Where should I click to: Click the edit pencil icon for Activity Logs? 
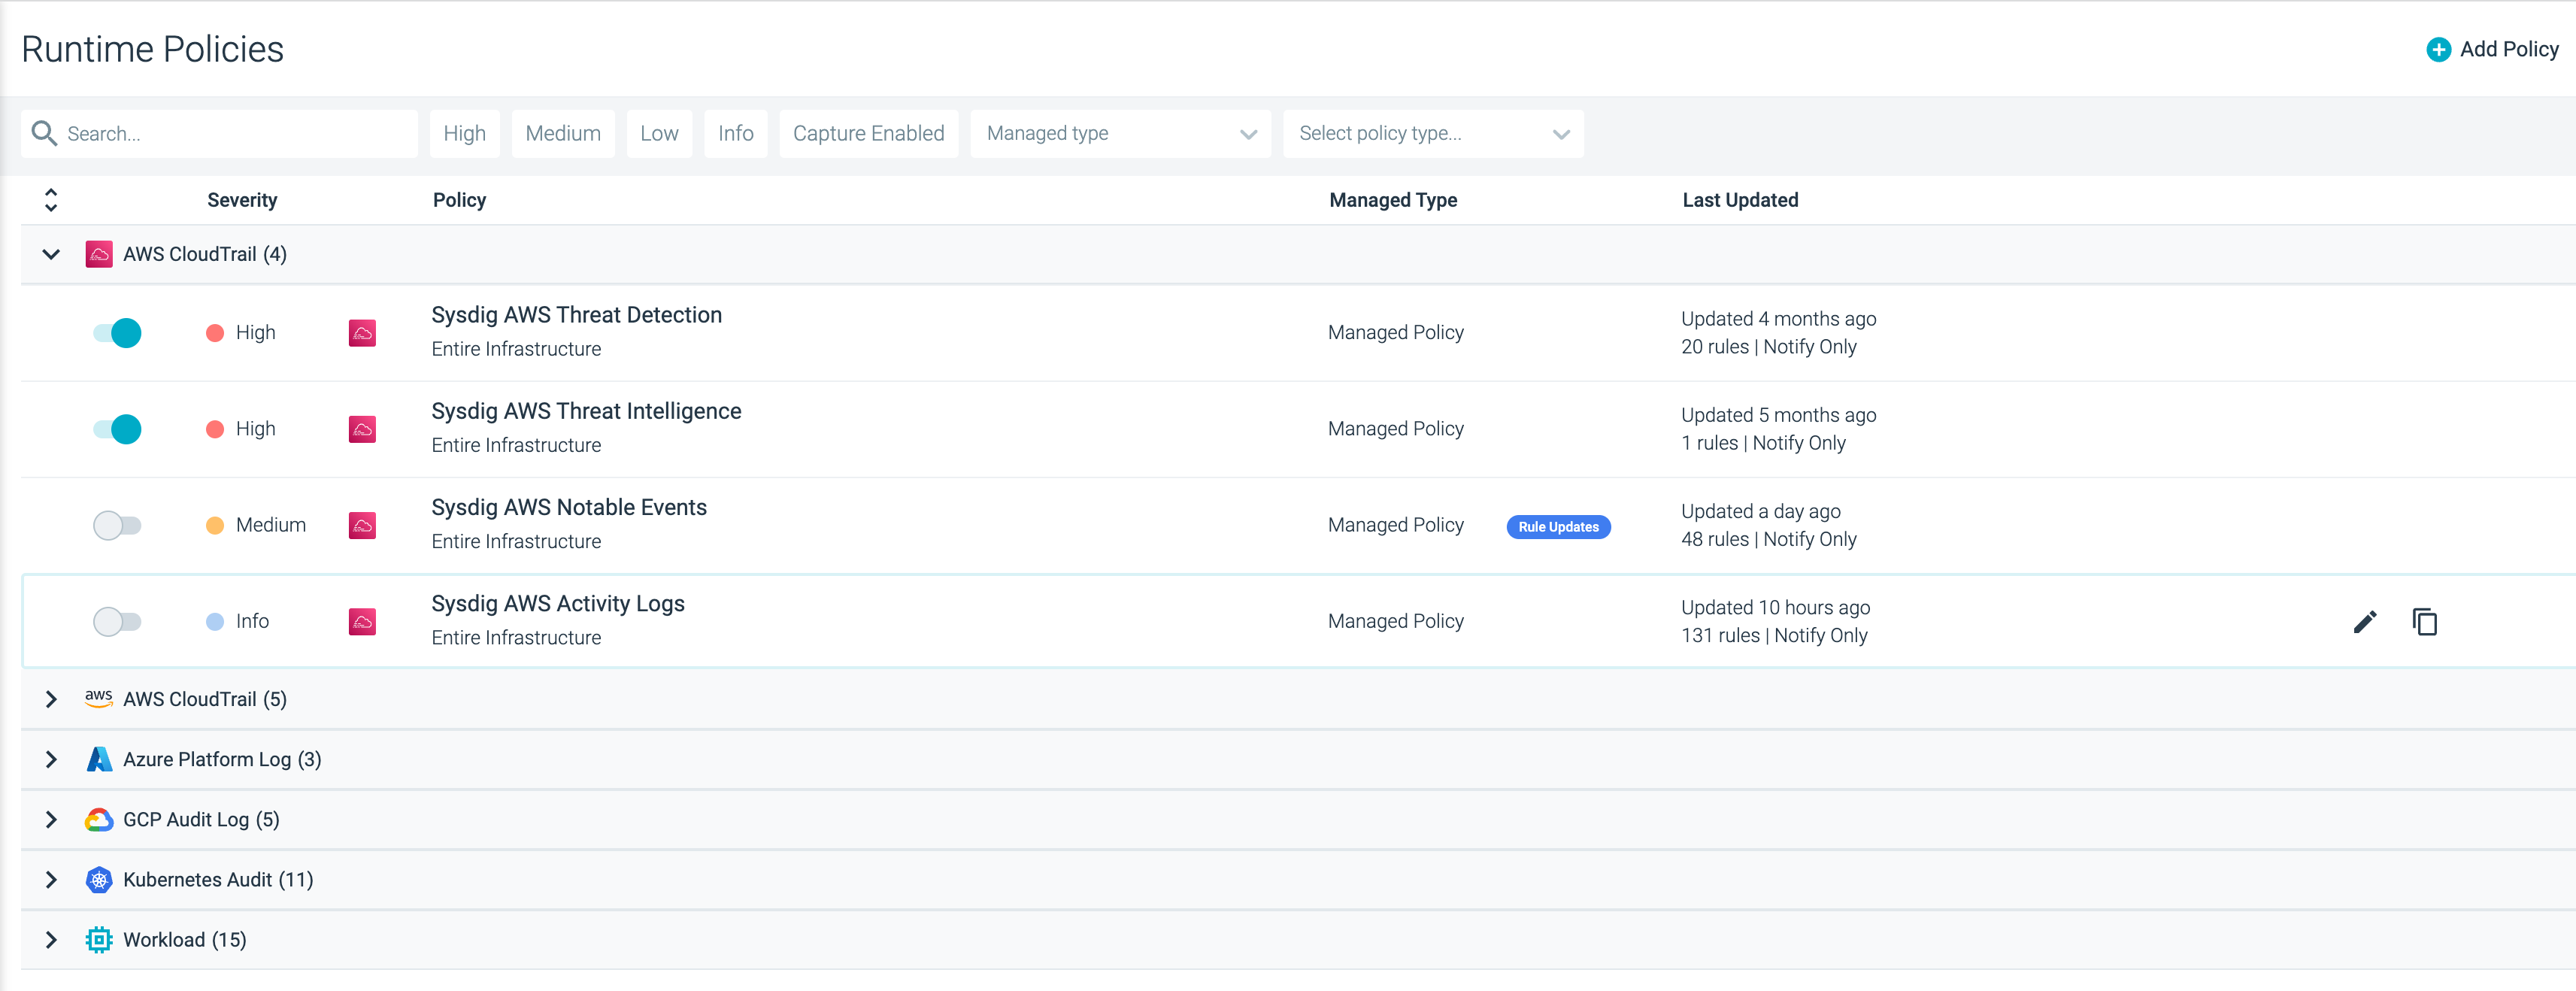point(2365,621)
